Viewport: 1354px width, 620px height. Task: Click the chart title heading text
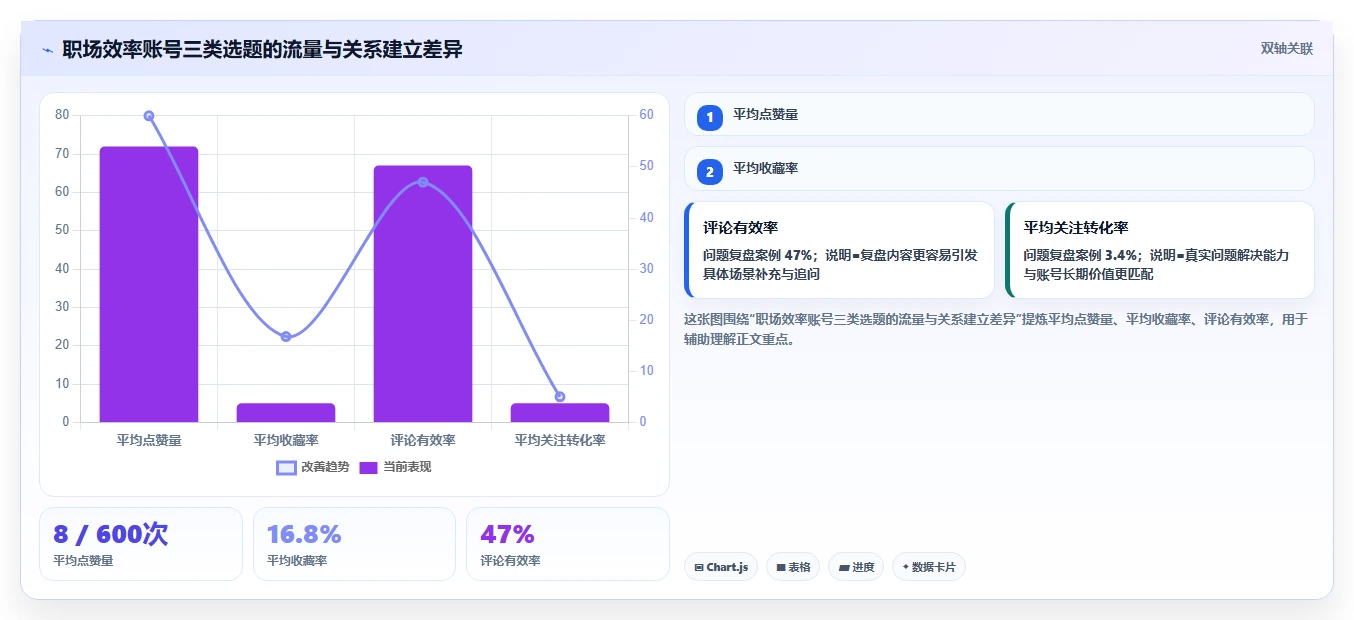pyautogui.click(x=262, y=50)
